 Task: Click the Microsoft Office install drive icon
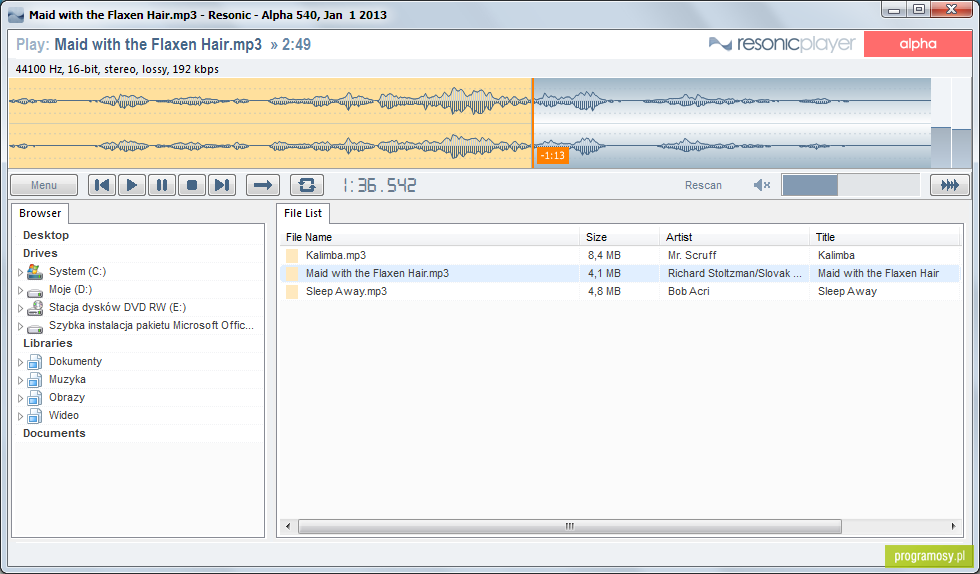pyautogui.click(x=35, y=327)
